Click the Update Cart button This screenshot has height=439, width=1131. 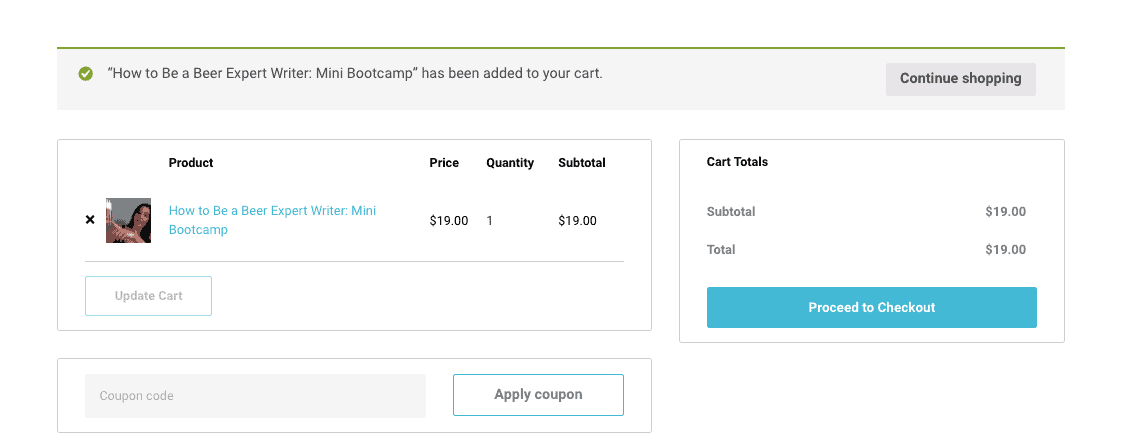[x=149, y=296]
